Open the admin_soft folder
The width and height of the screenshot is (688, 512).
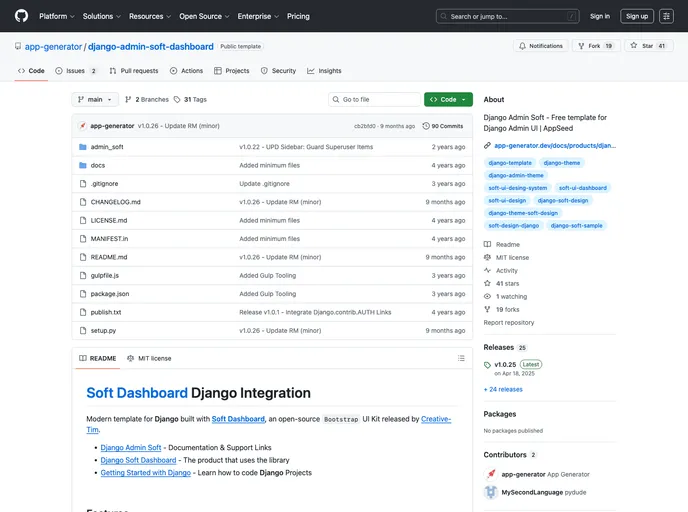107,147
